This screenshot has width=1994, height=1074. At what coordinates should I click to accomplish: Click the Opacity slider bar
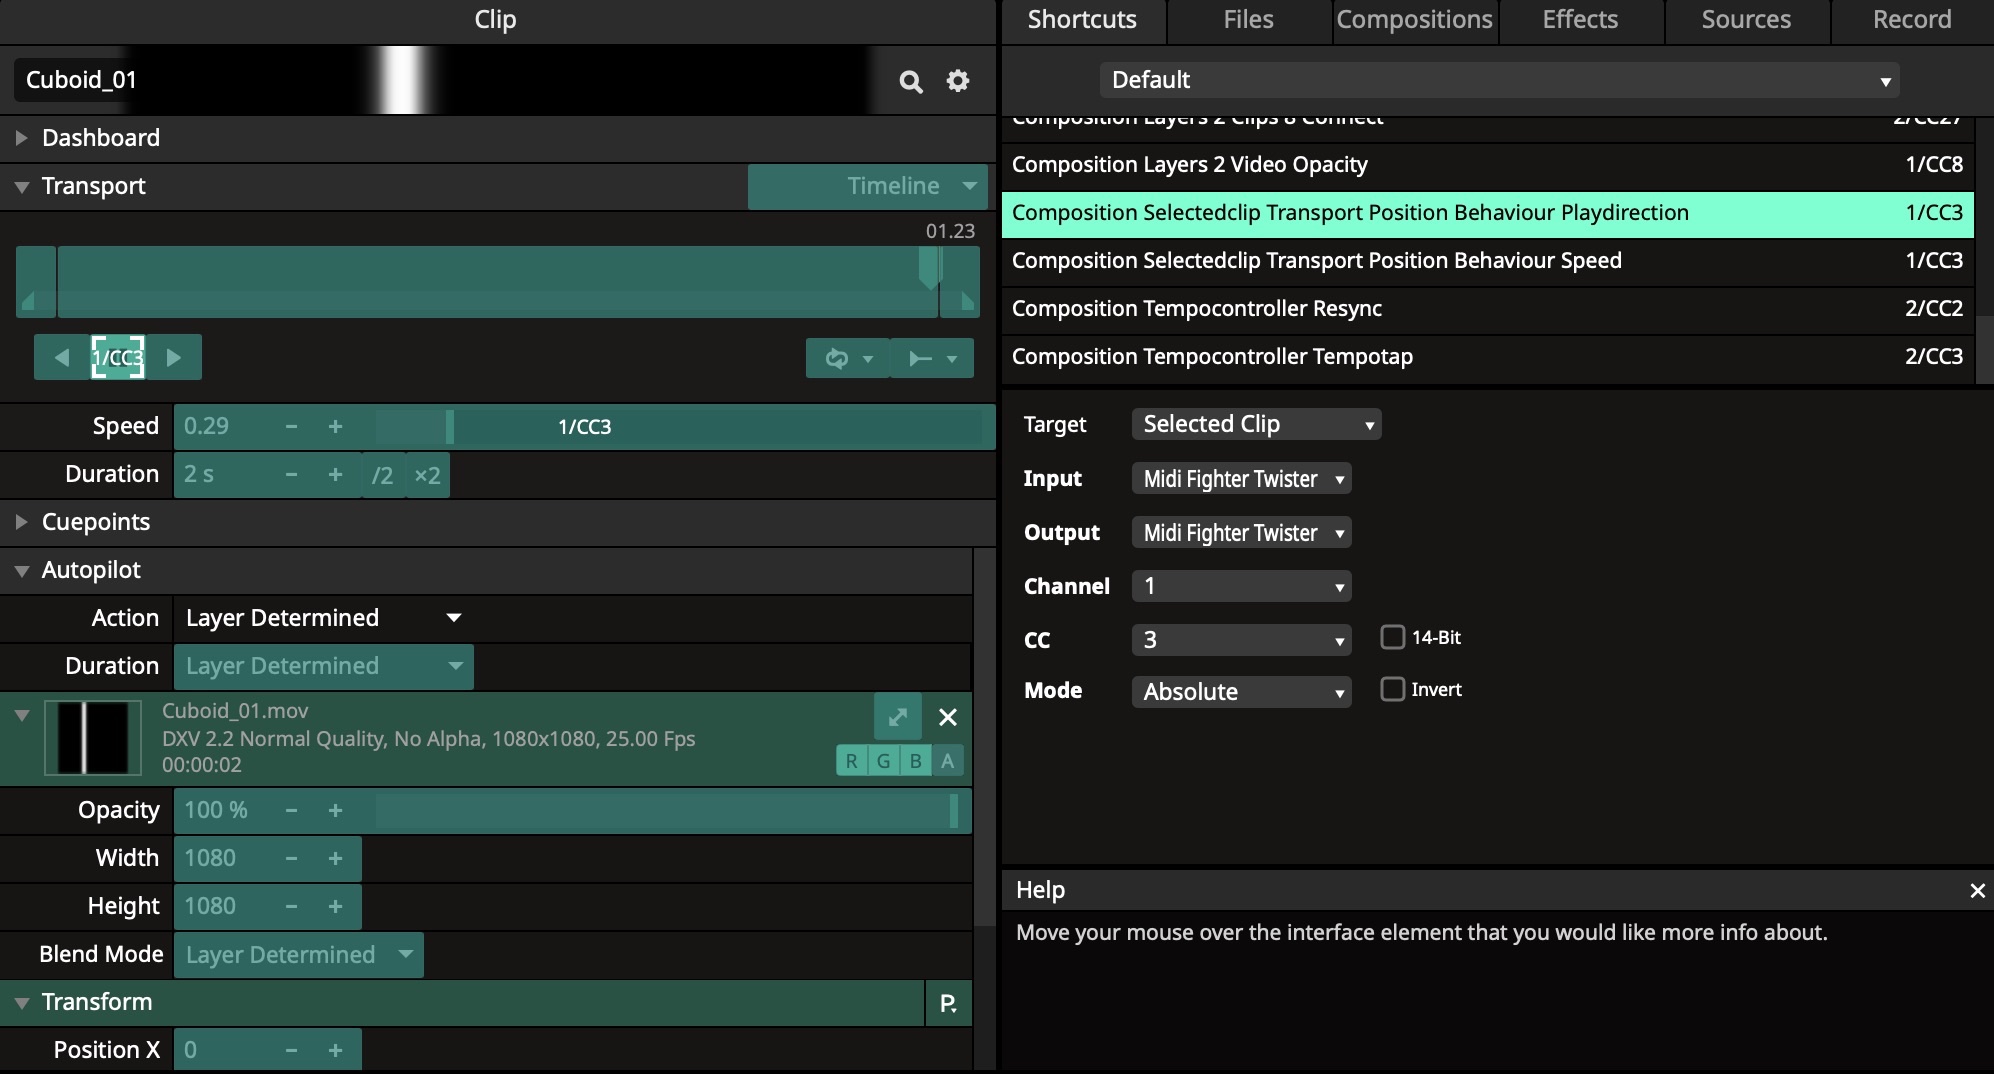665,810
